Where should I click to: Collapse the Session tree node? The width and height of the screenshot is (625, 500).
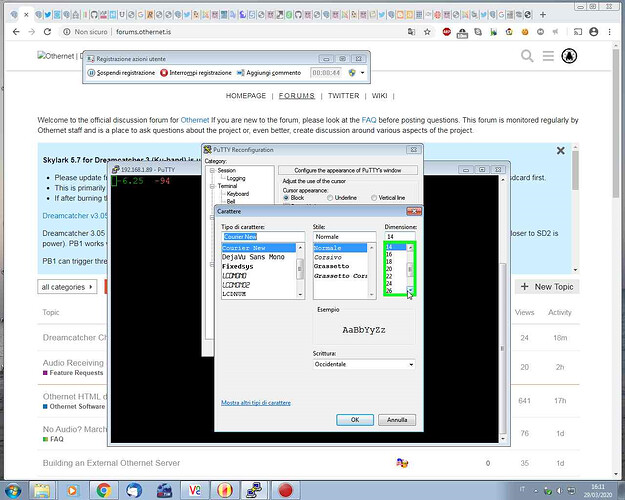(x=212, y=170)
